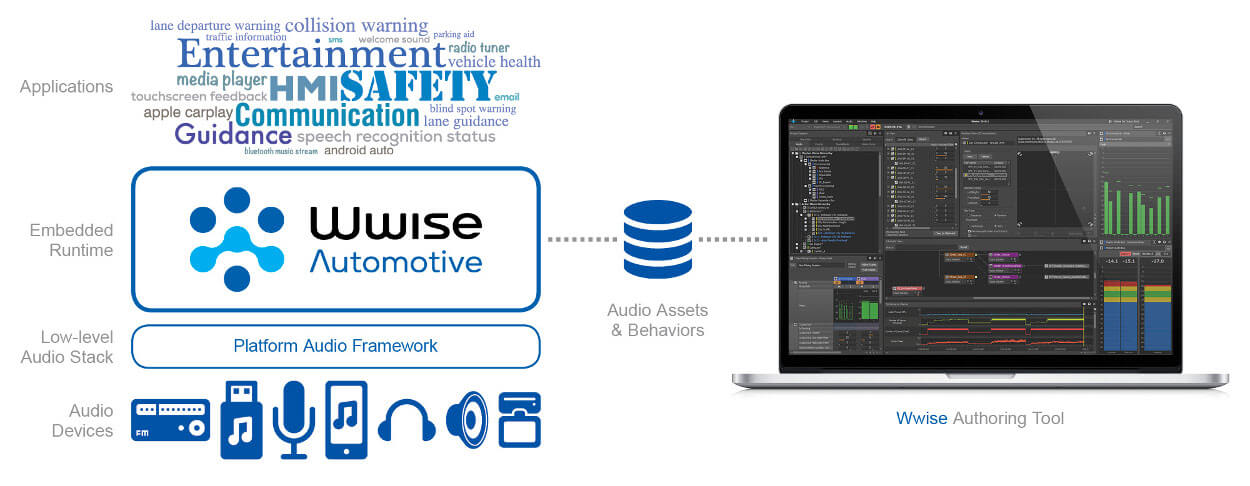Click 'lane departure warning' text

(215, 25)
